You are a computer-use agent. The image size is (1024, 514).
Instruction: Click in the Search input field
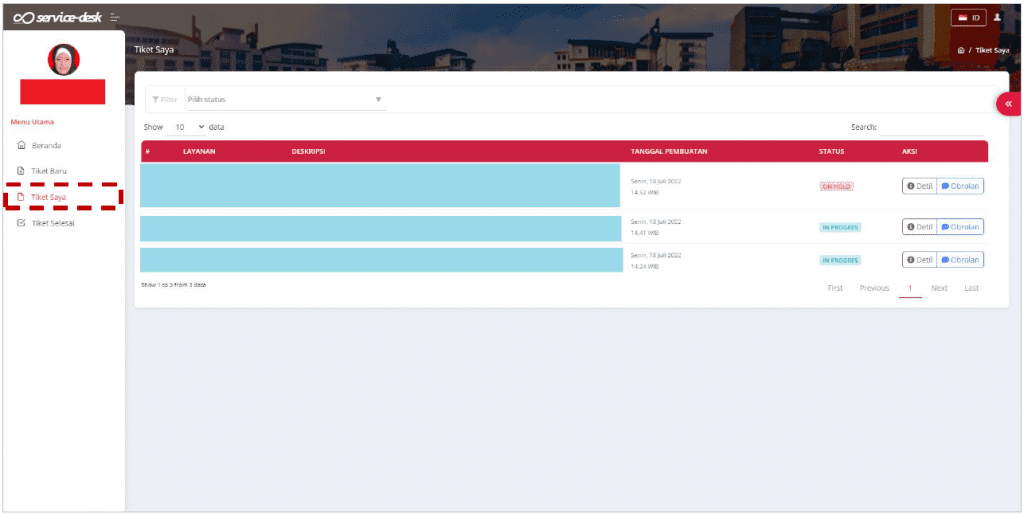tap(932, 128)
